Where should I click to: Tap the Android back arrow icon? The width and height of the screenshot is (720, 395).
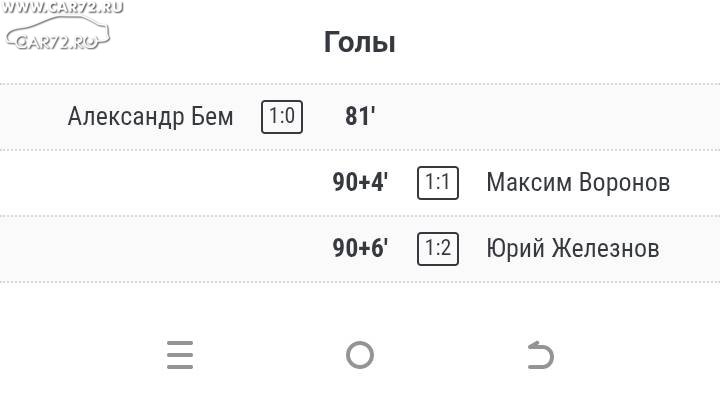pos(540,355)
